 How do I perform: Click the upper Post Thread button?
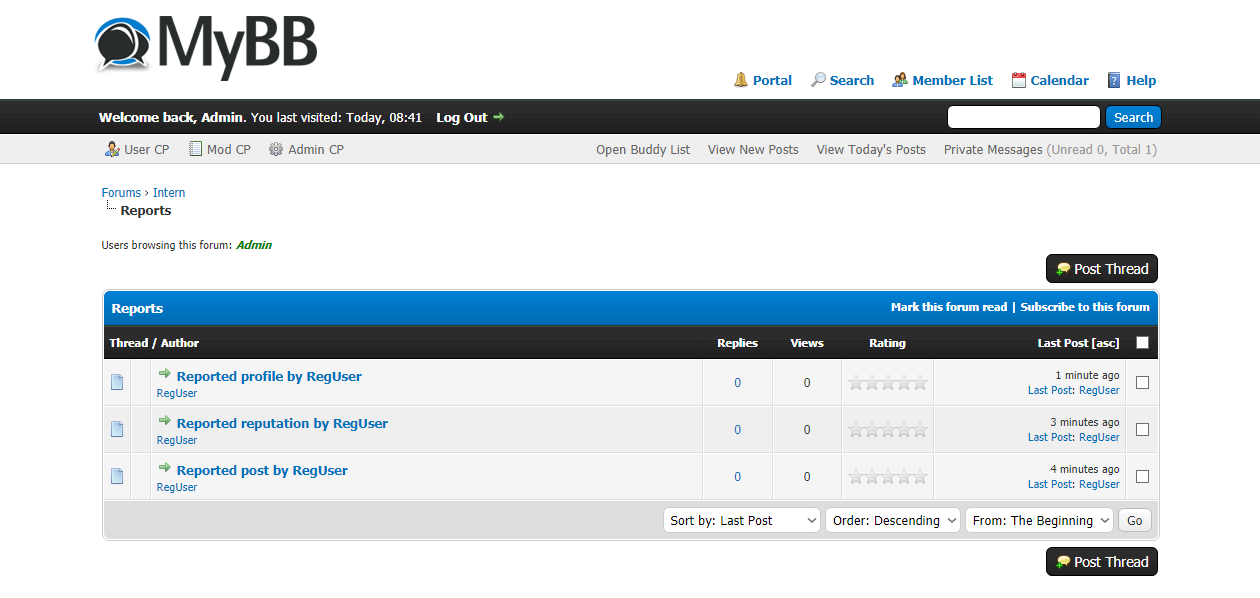1102,269
